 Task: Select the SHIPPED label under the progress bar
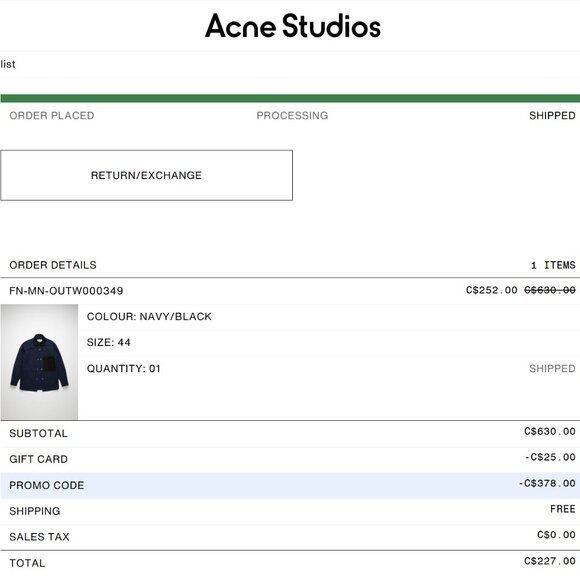point(552,116)
